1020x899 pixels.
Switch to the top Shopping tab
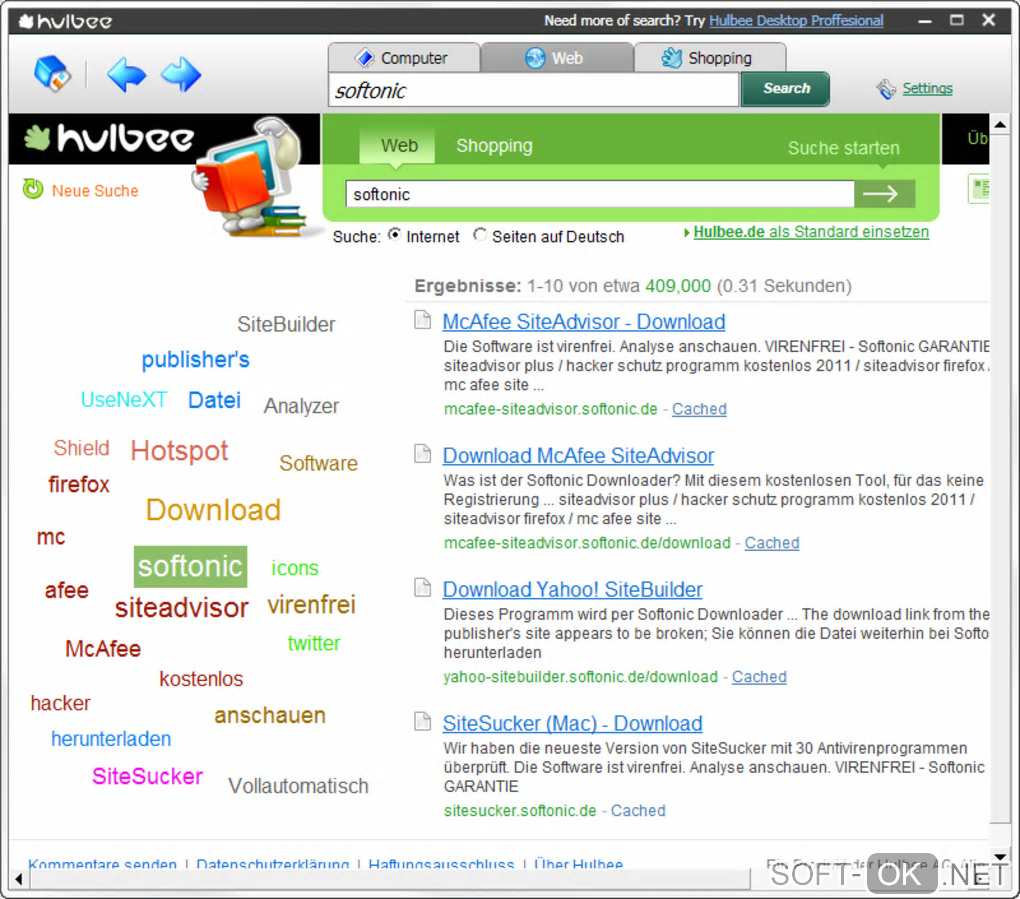click(x=710, y=58)
